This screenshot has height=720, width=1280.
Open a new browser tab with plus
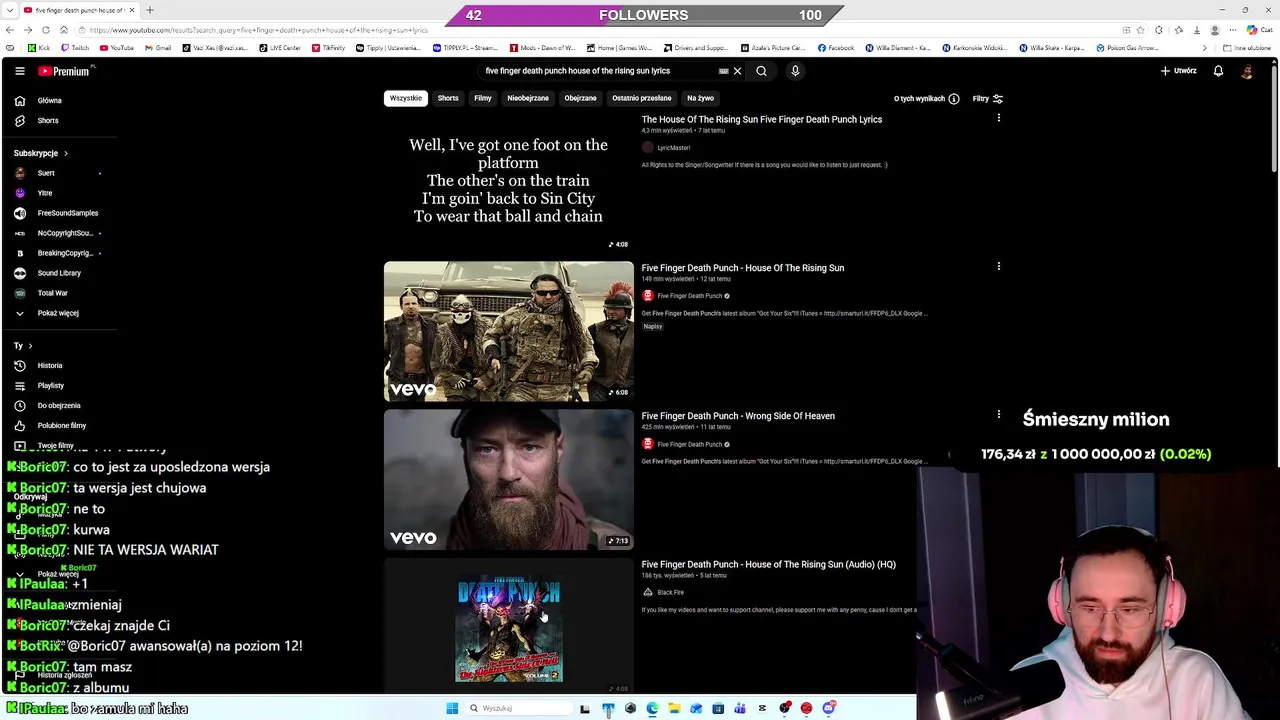pos(149,10)
